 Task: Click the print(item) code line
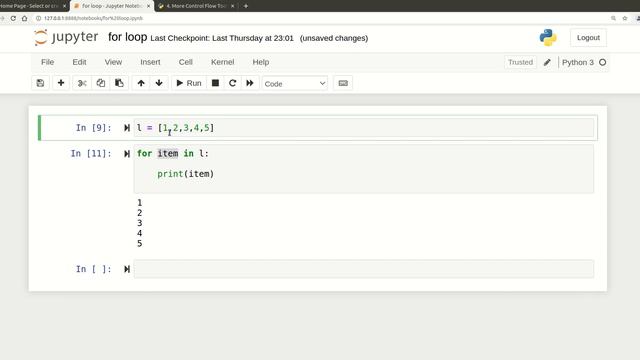(185, 174)
